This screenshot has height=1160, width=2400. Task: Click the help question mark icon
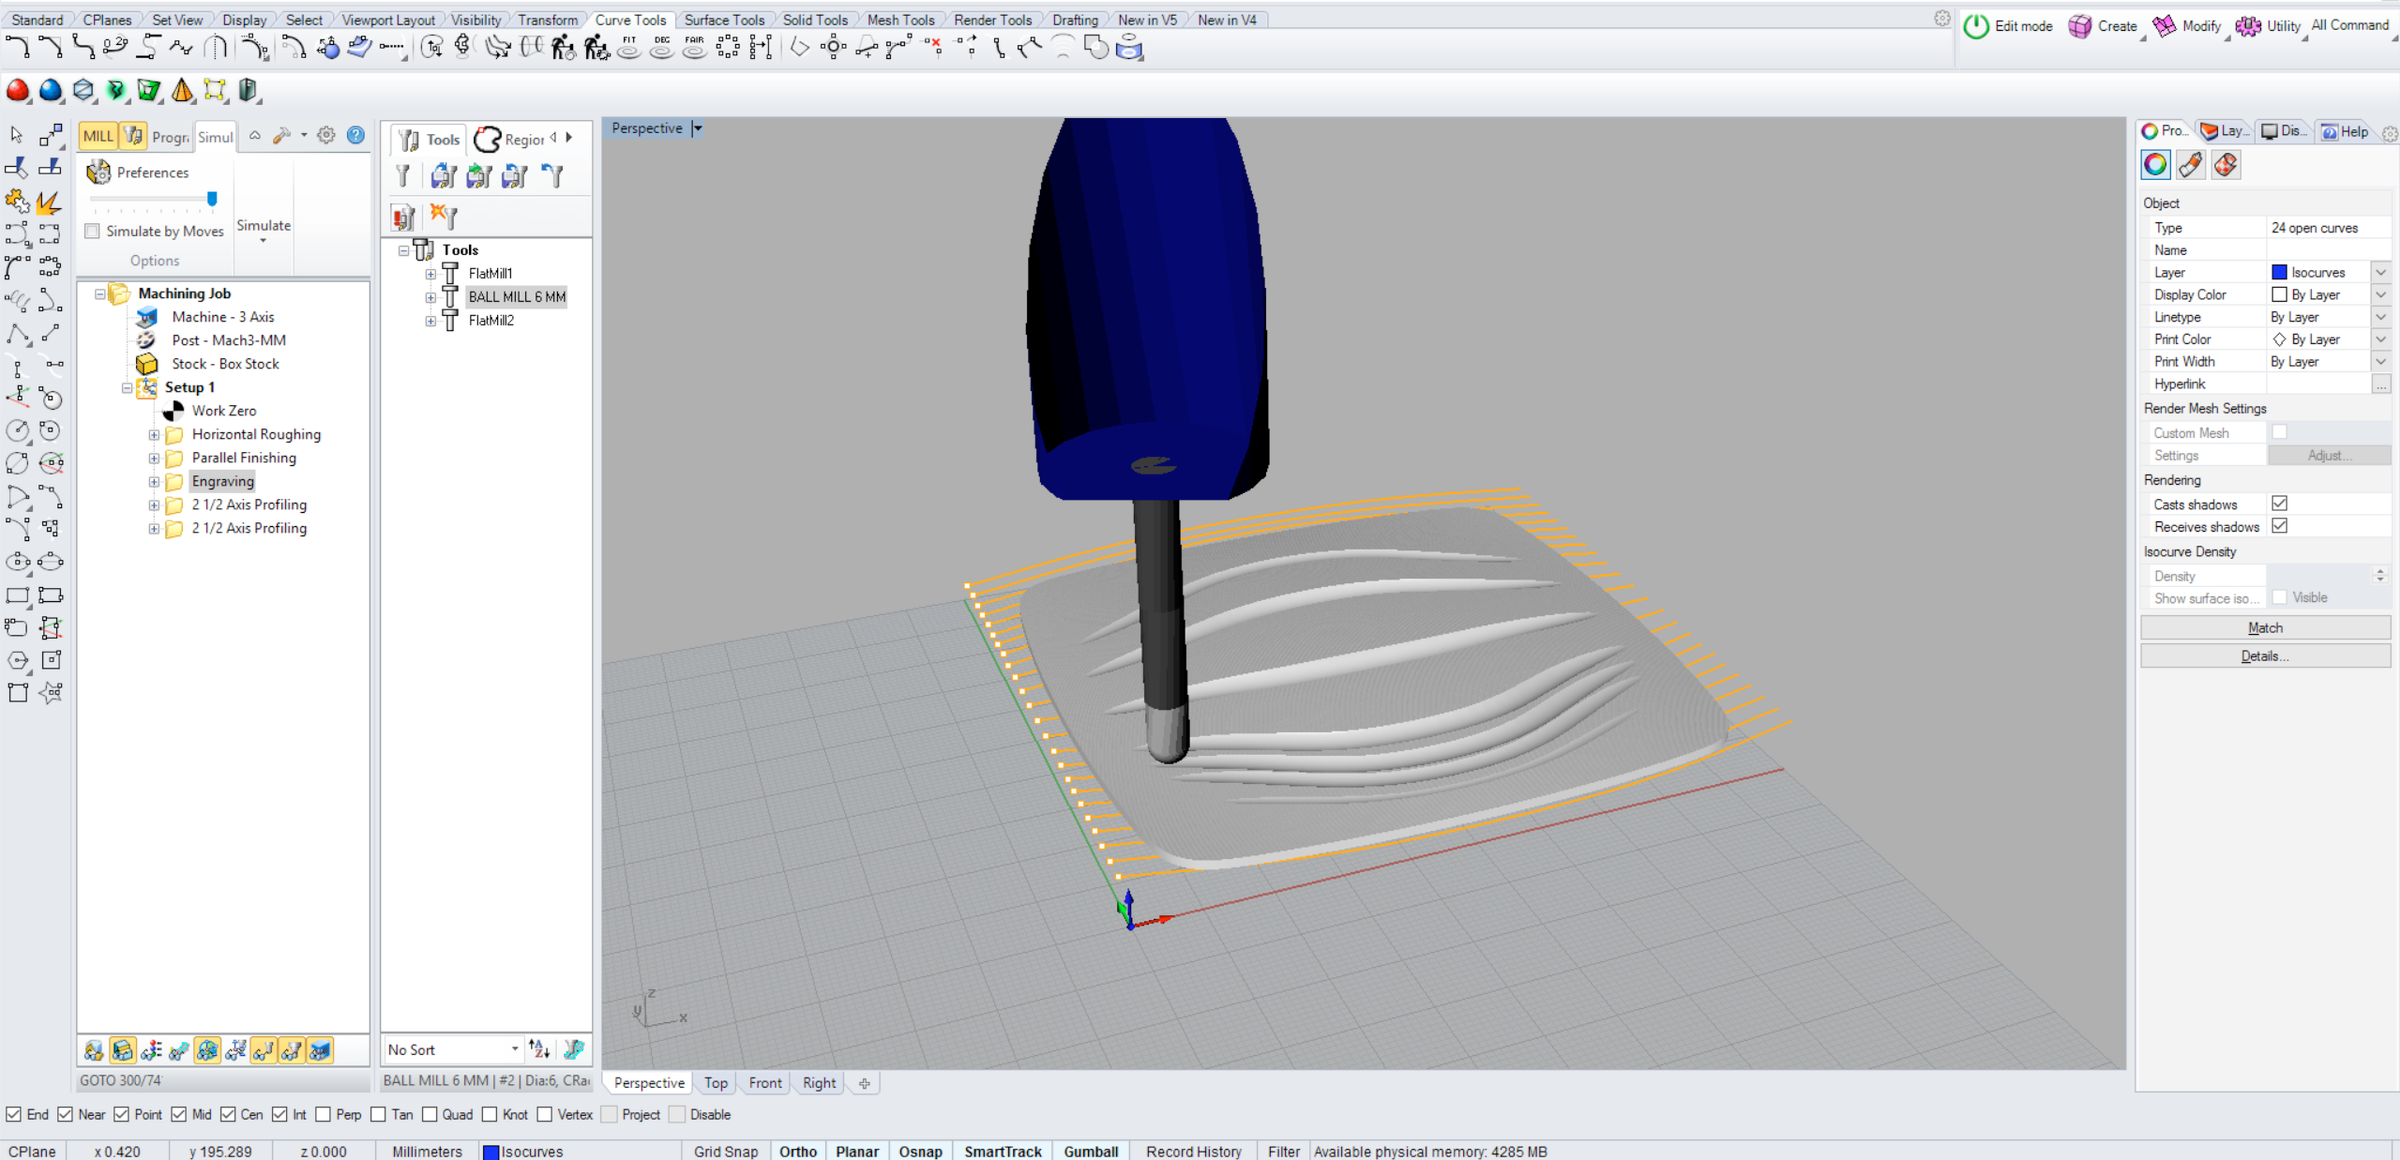click(356, 135)
